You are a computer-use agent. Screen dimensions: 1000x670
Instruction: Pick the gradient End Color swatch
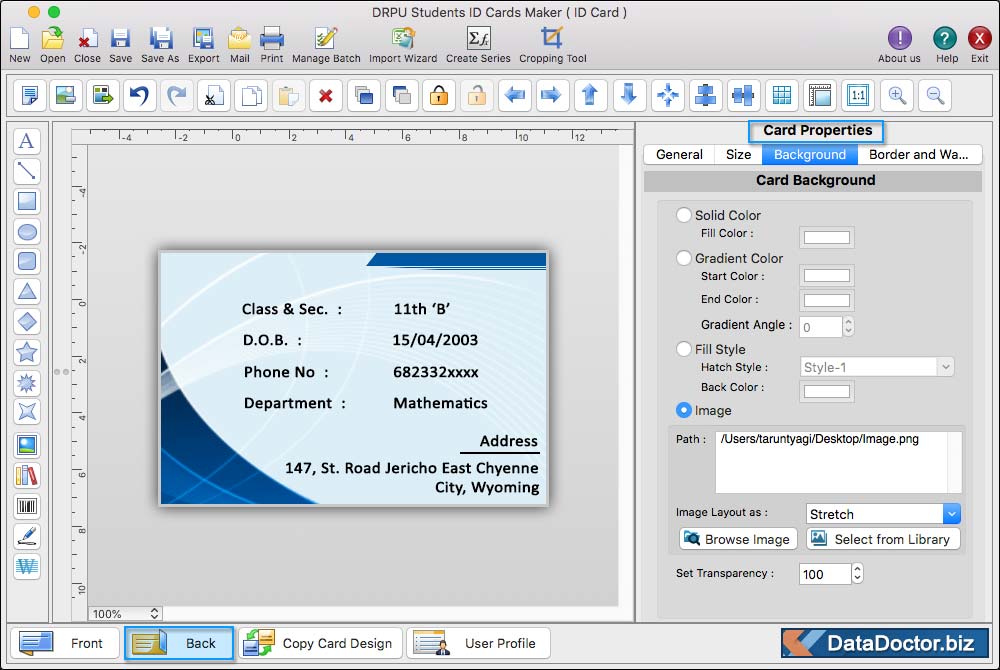tap(827, 300)
